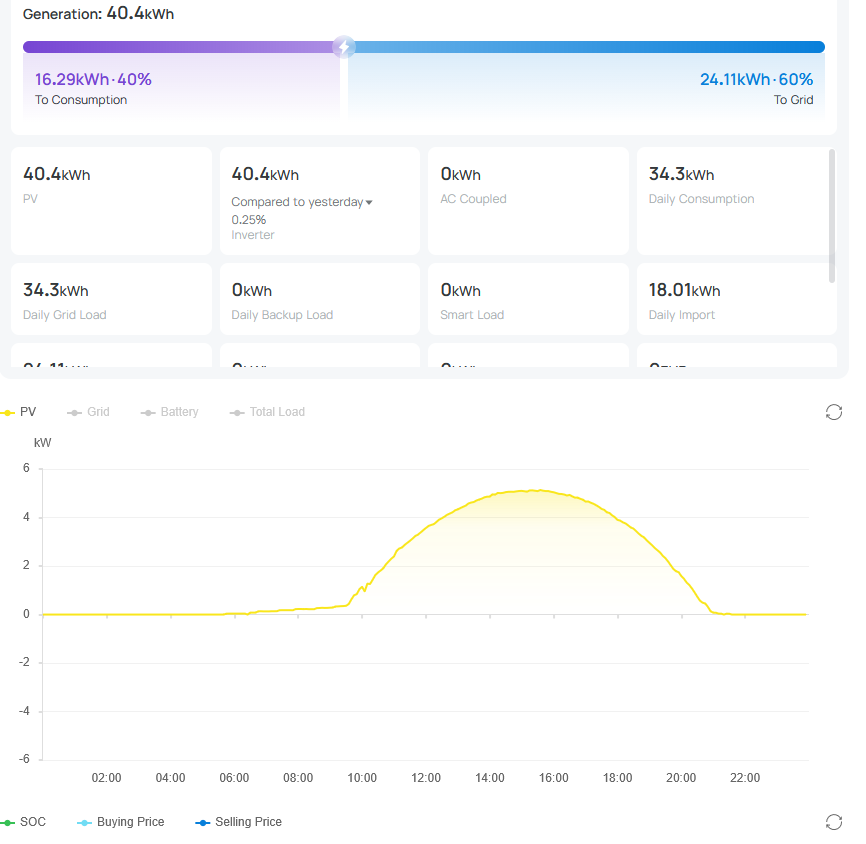Image resolution: width=866 pixels, height=844 pixels.
Task: Refresh the SOC and price chart
Action: point(833,822)
